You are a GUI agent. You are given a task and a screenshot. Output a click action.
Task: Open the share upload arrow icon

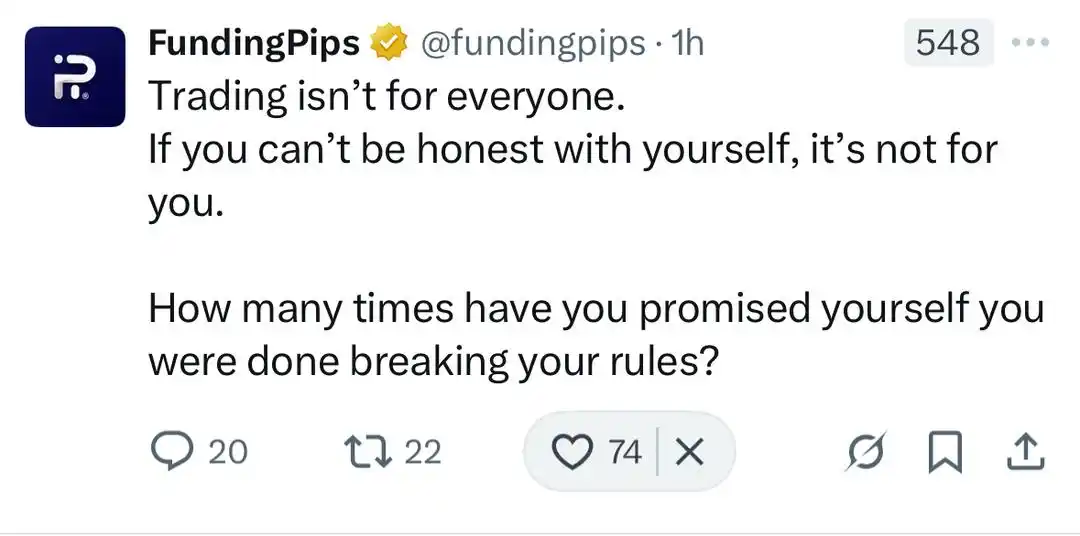pyautogui.click(x=1027, y=453)
